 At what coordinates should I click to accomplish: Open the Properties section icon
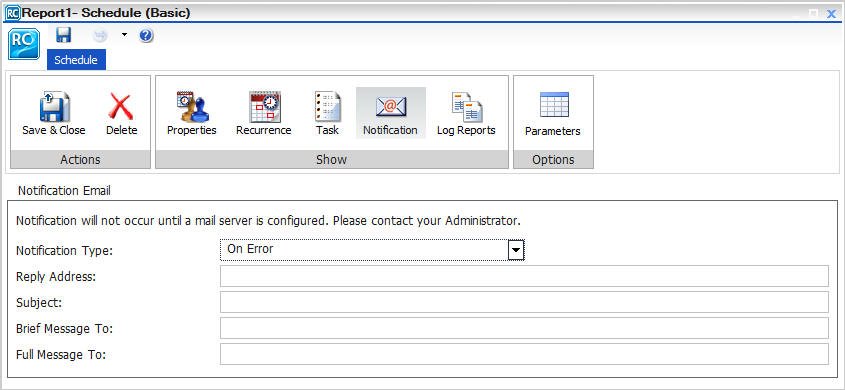click(x=191, y=106)
